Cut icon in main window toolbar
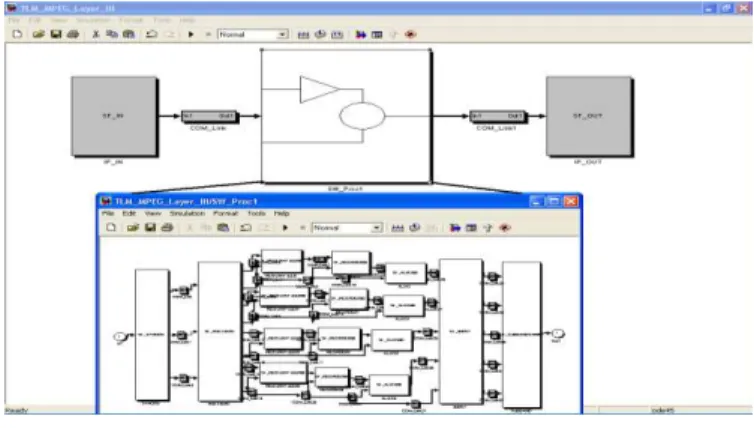Screen dimensions: 754x428 95,34
